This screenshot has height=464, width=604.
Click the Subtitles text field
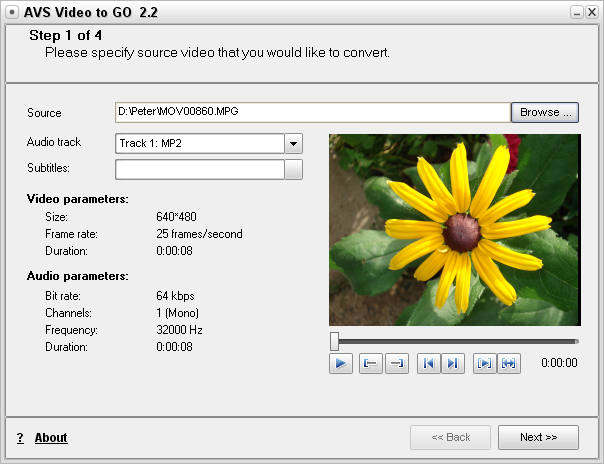pyautogui.click(x=200, y=169)
